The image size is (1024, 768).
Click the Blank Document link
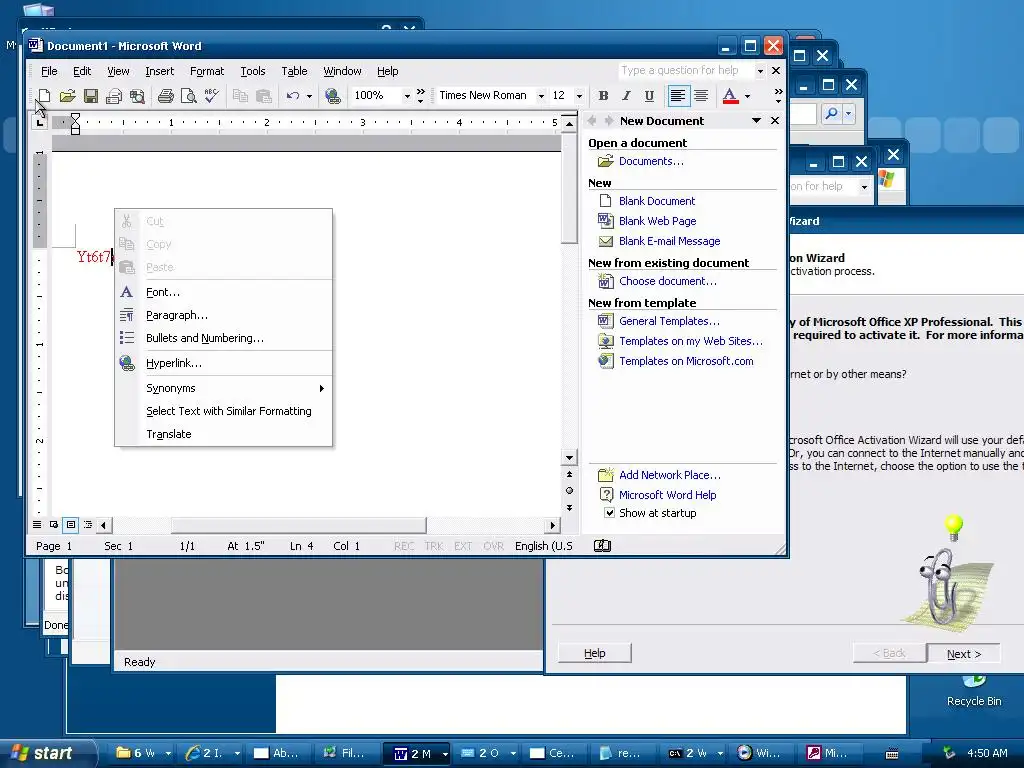656,201
